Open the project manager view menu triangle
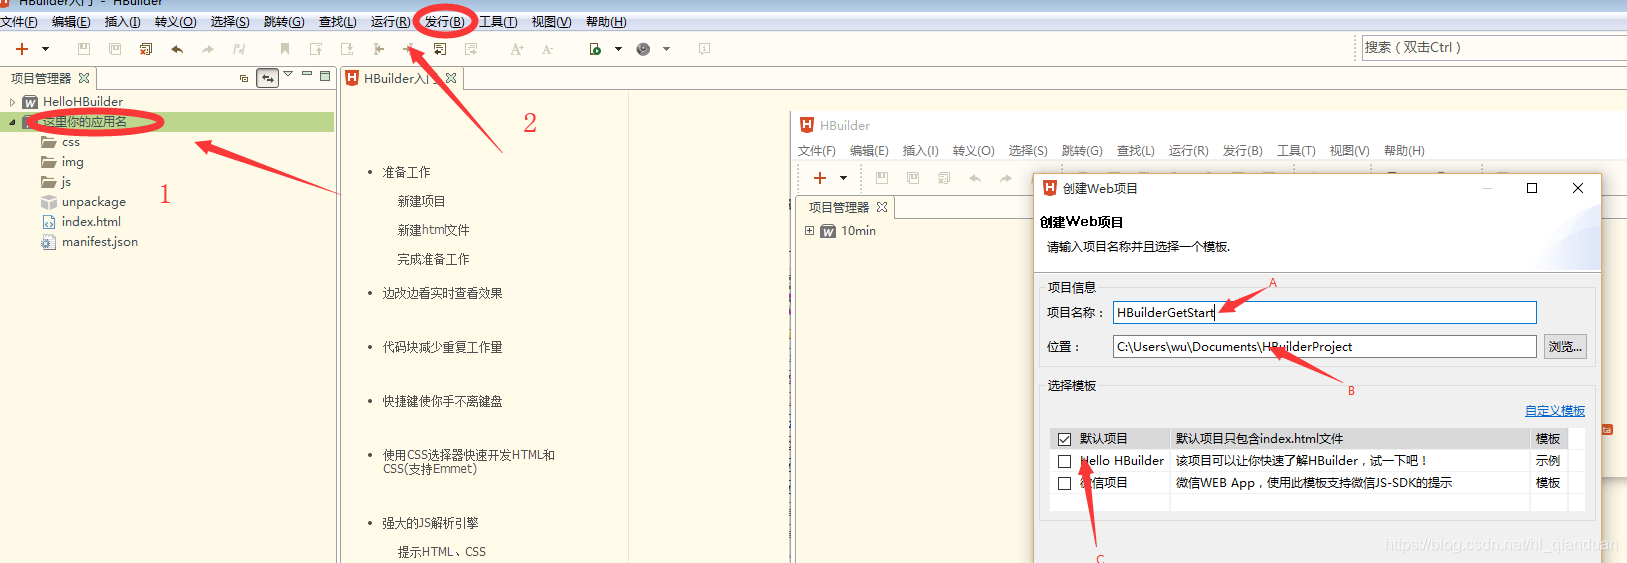1627x563 pixels. pyautogui.click(x=288, y=74)
